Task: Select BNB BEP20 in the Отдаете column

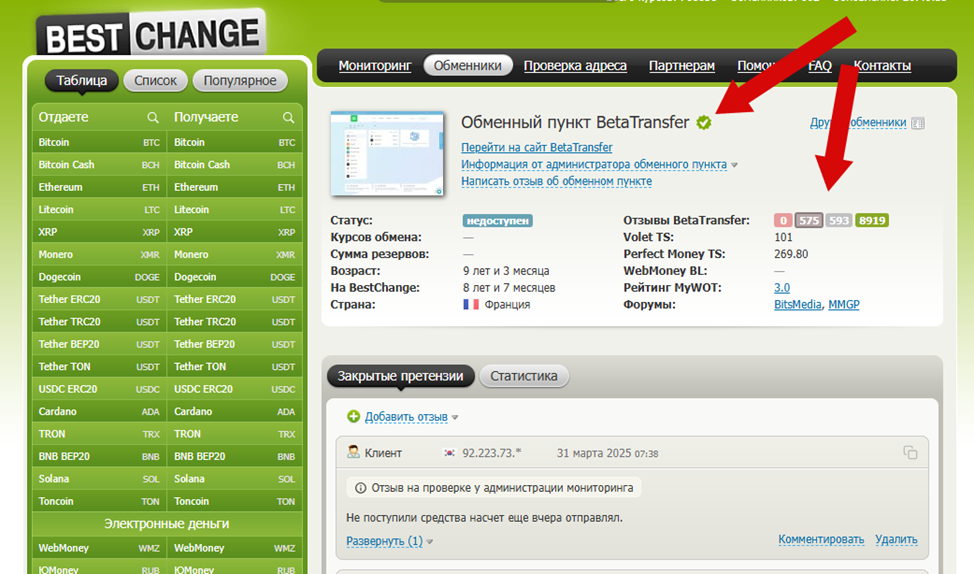Action: (99, 456)
